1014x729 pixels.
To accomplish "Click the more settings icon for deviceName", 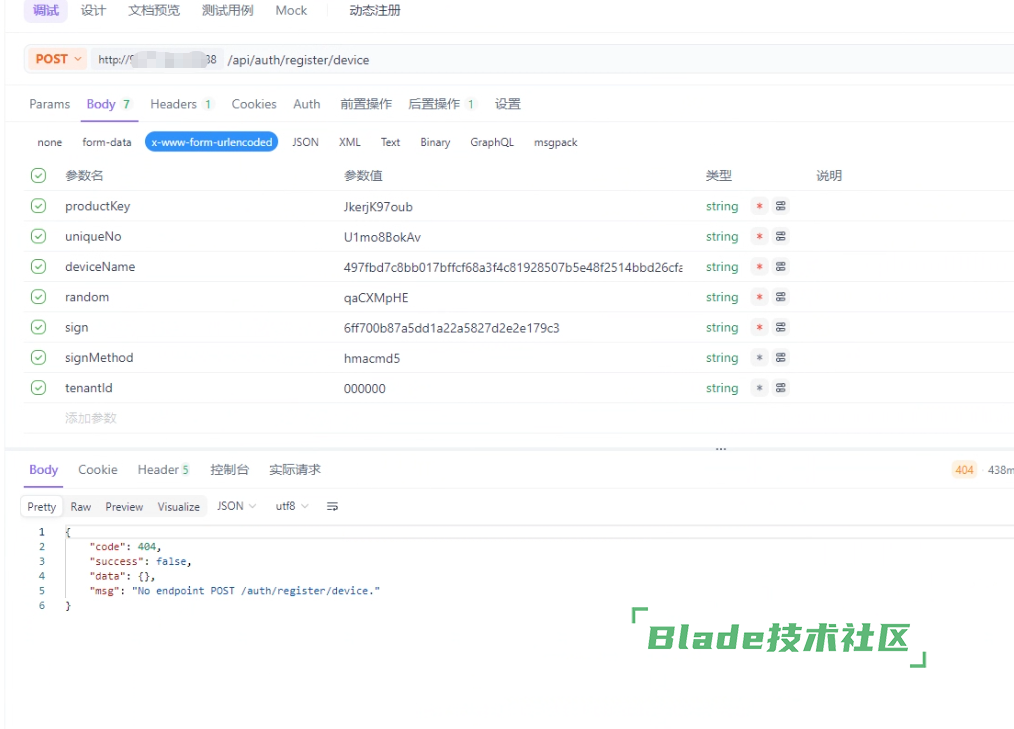I will point(781,267).
